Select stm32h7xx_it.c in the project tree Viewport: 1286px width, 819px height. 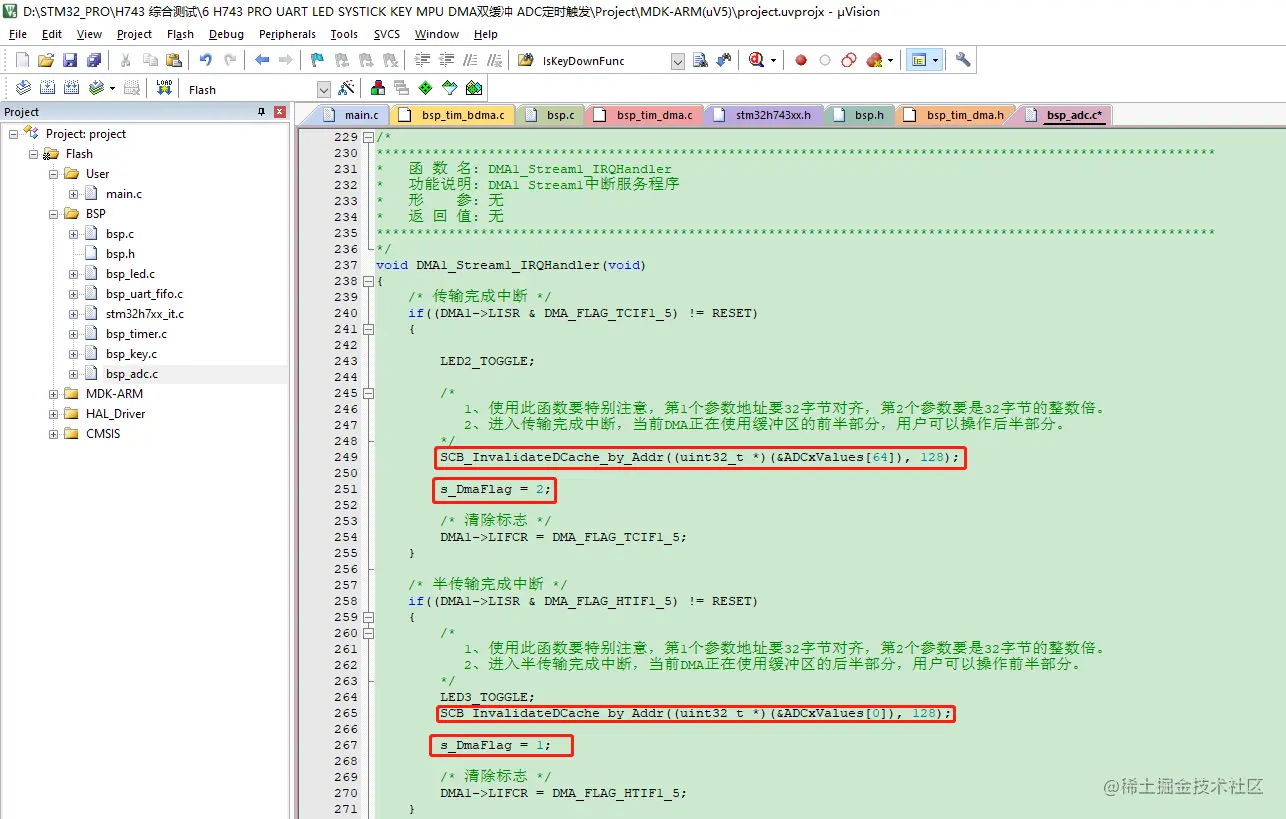(144, 314)
